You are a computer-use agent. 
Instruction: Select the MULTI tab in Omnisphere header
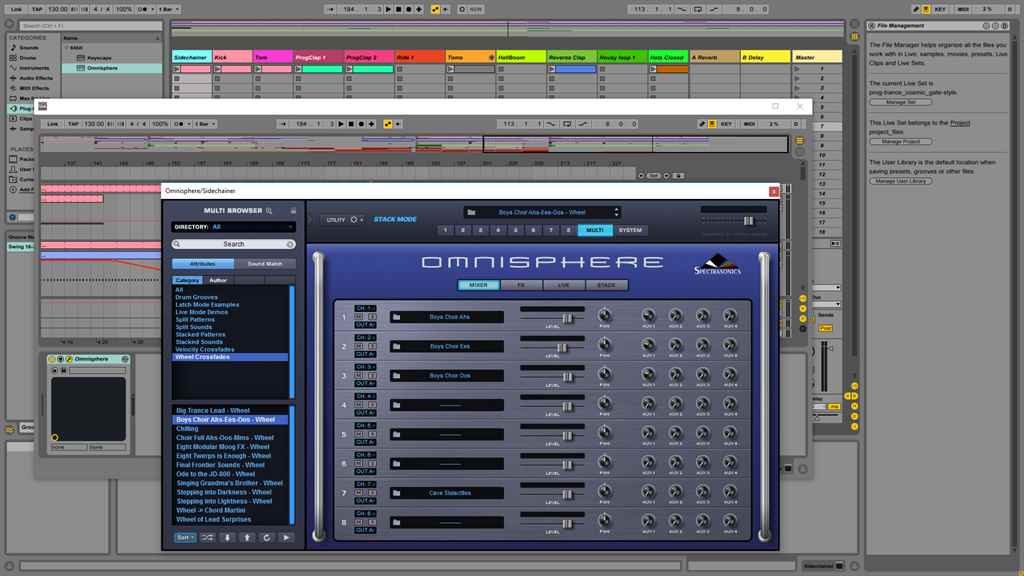click(x=595, y=231)
